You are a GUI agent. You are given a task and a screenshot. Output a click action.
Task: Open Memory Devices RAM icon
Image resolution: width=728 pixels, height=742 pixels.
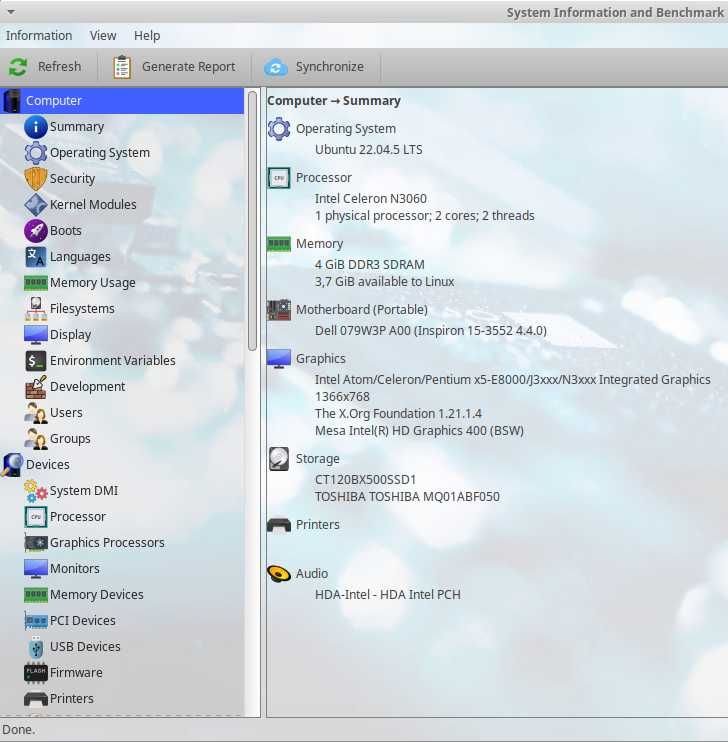tap(36, 594)
